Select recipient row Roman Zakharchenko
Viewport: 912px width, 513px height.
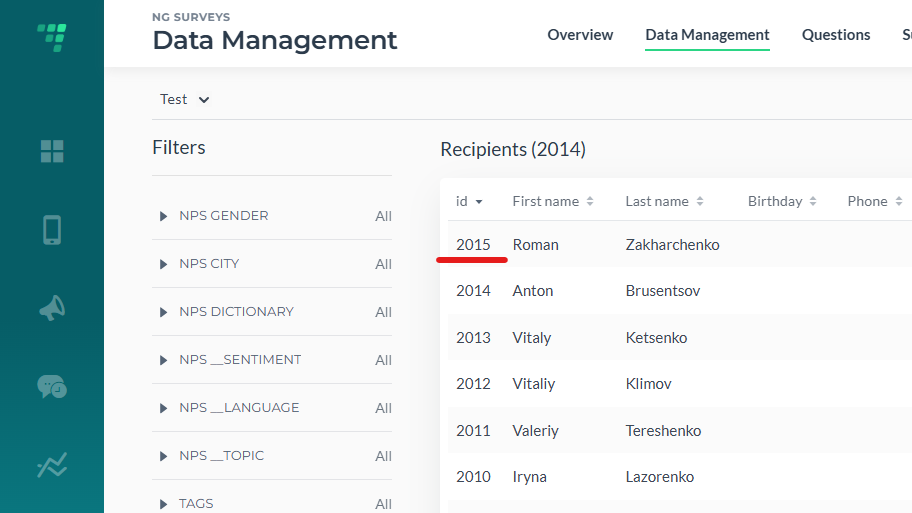click(x=679, y=245)
